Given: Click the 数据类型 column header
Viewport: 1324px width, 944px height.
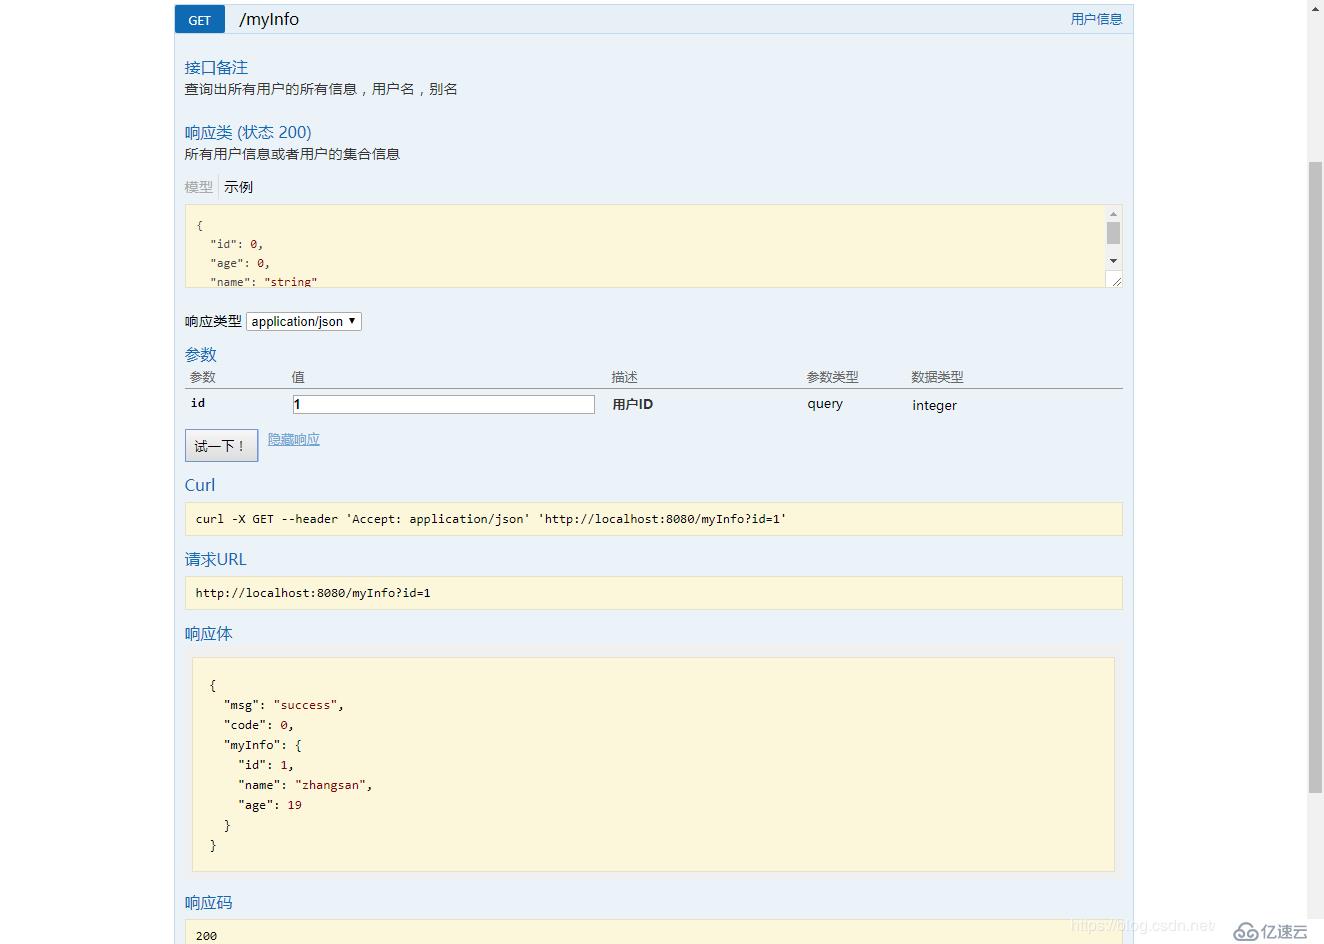Looking at the screenshot, I should (x=937, y=377).
